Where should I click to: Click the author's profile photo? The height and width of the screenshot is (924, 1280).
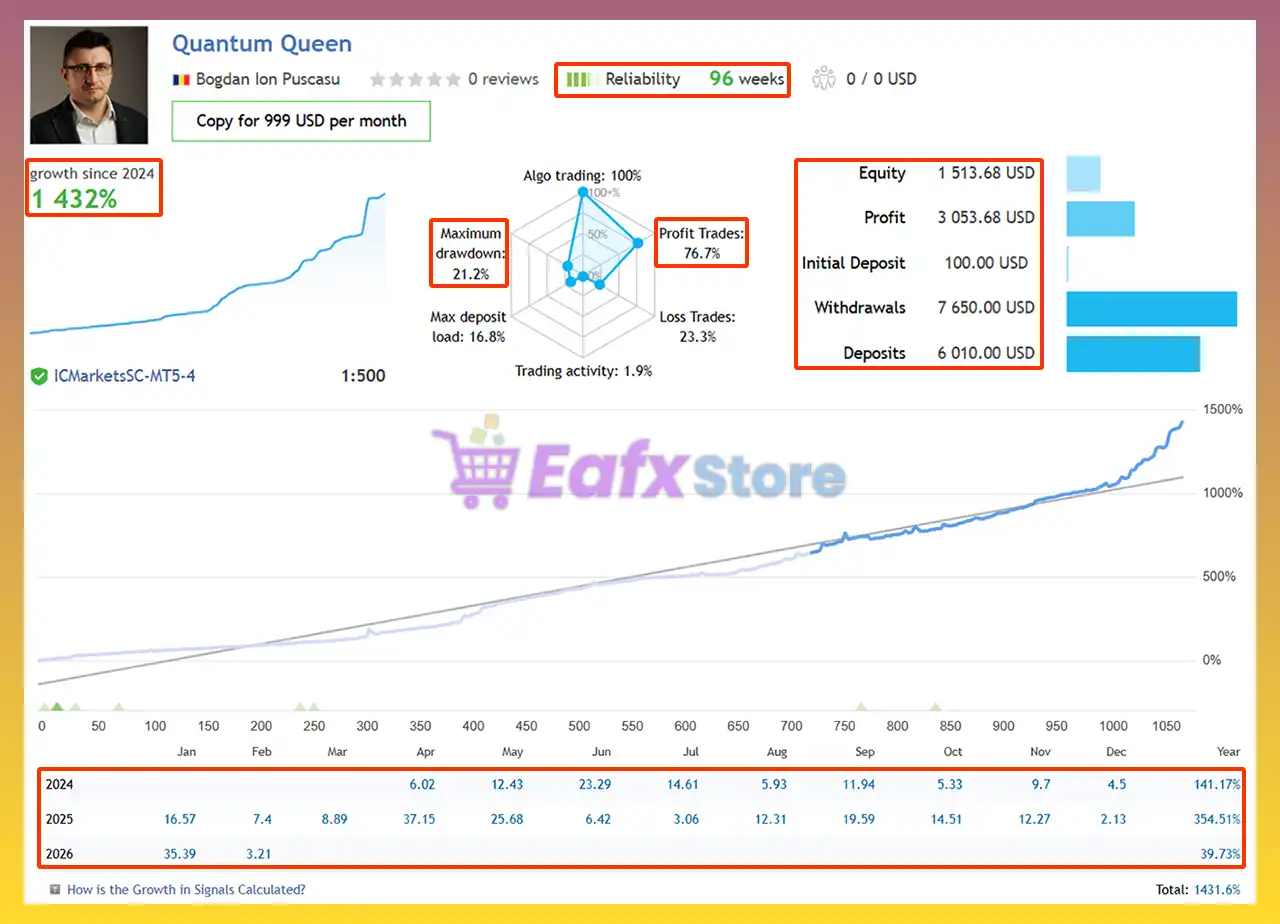pos(89,85)
